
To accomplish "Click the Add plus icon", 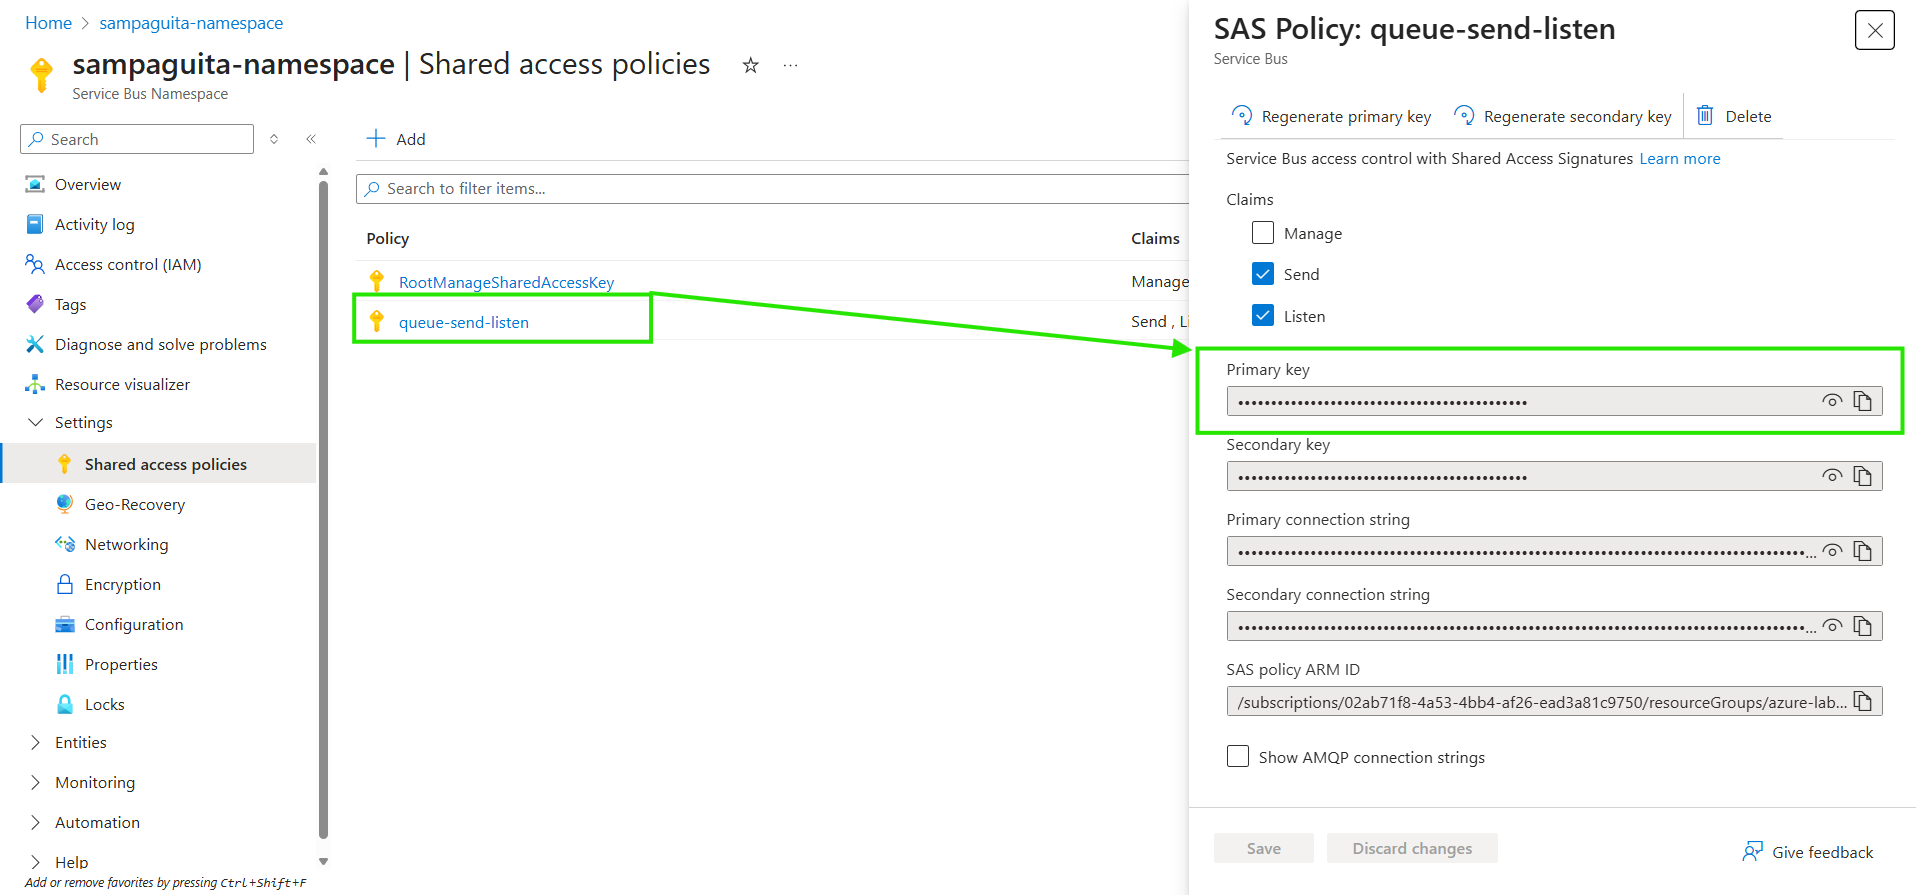I will (376, 139).
